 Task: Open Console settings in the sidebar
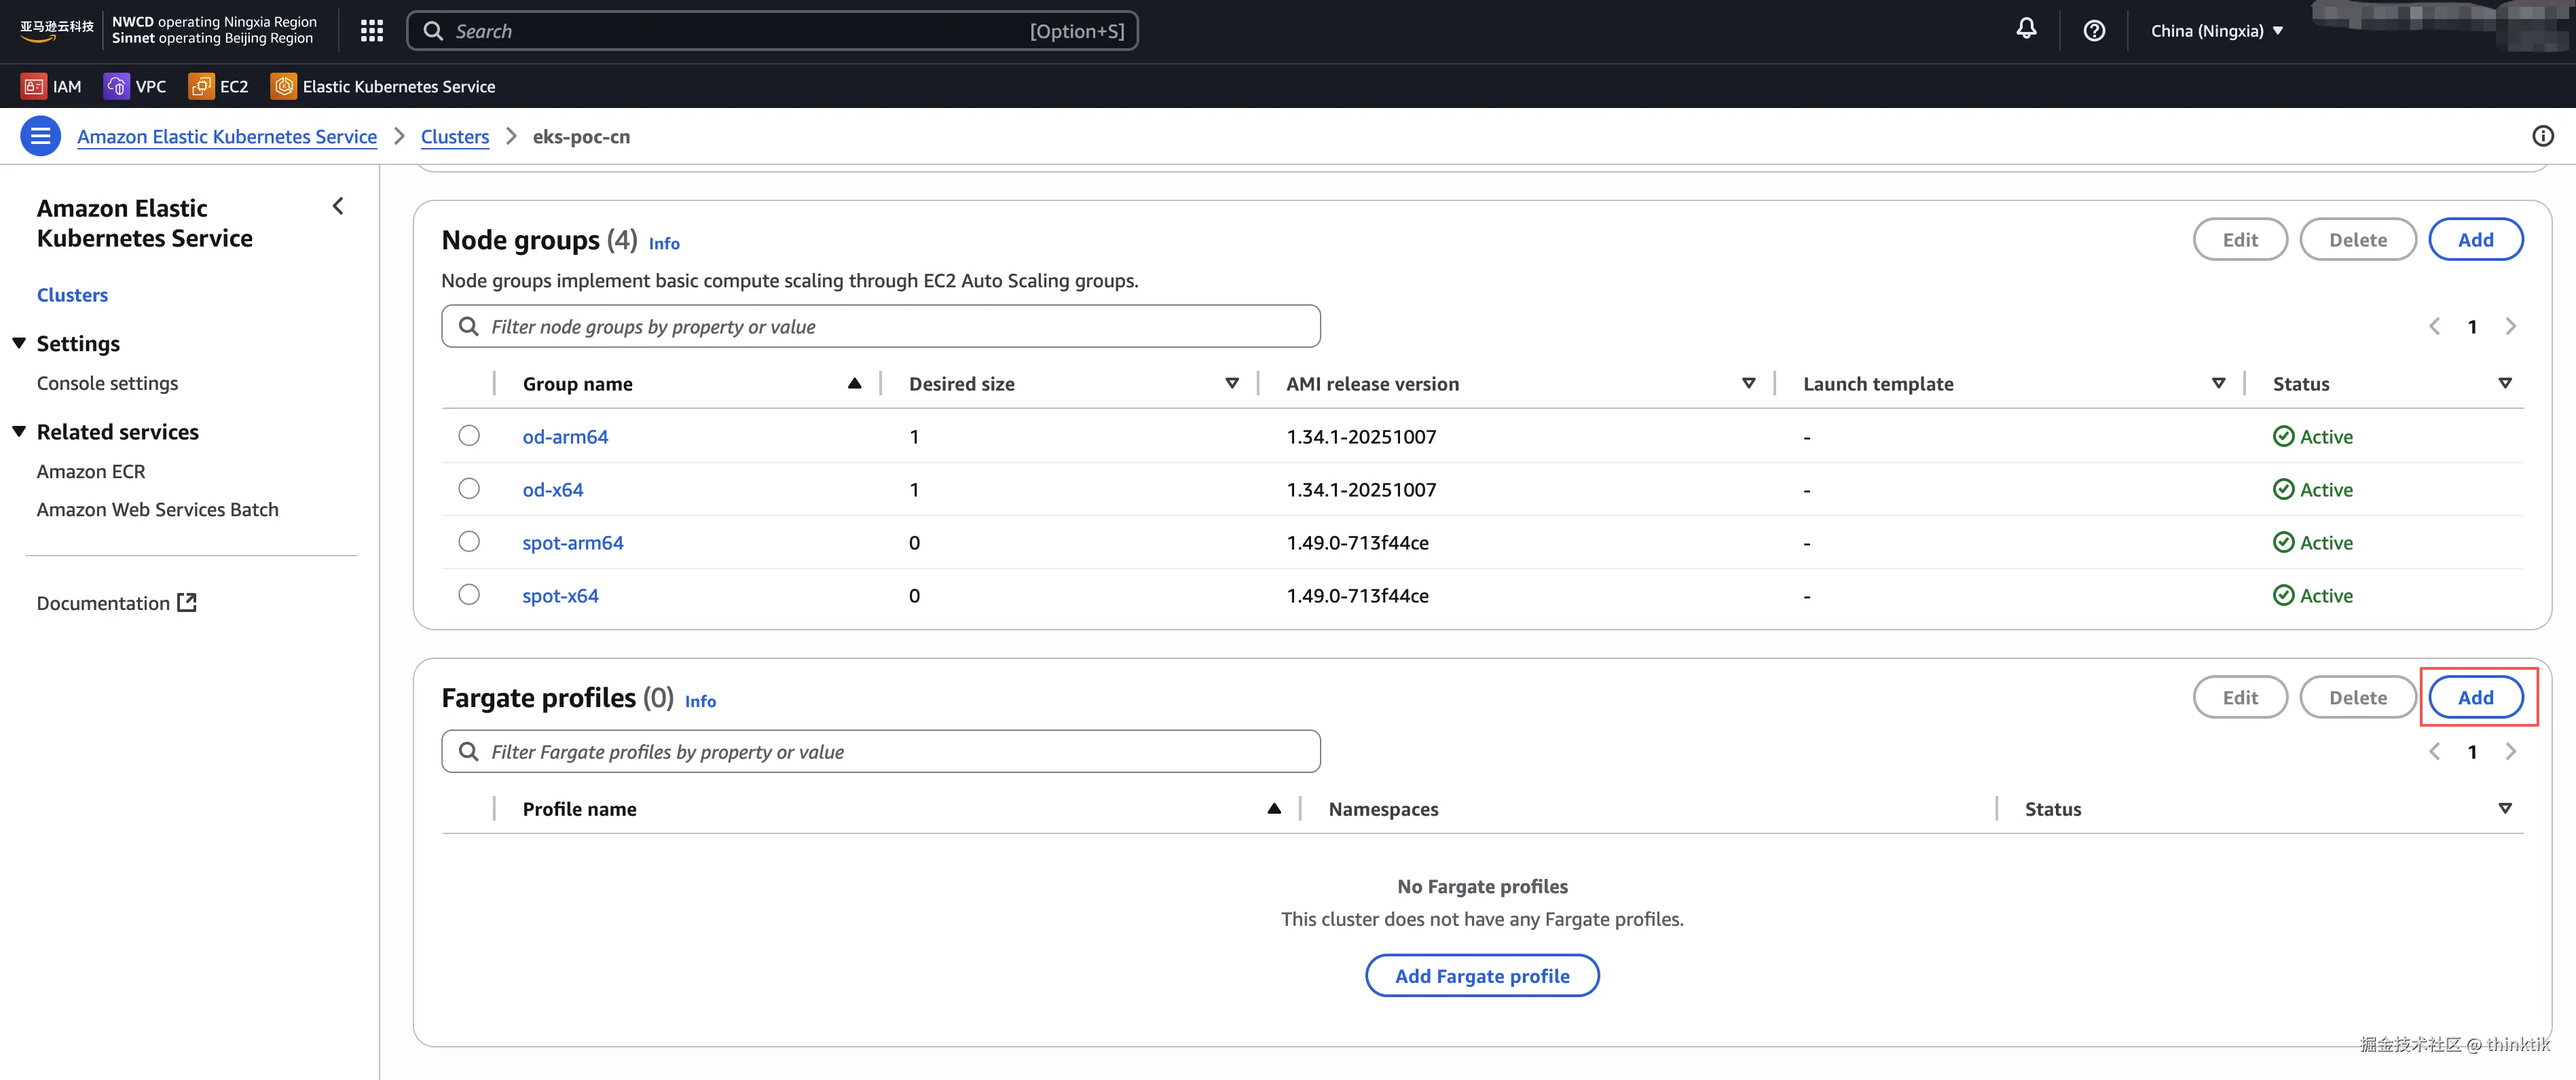(x=107, y=383)
